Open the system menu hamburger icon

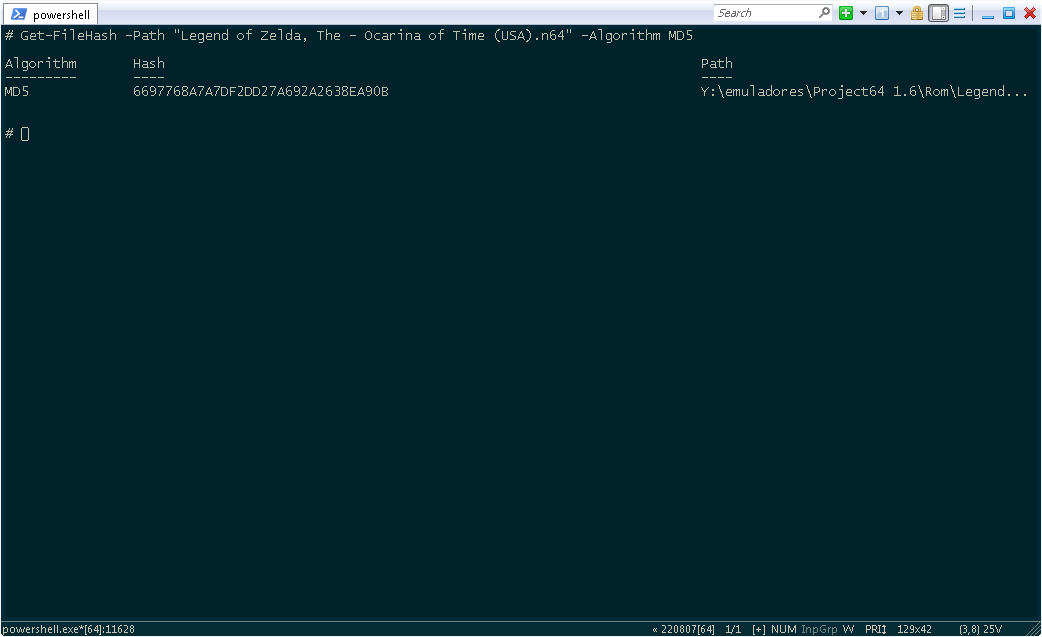[x=960, y=13]
